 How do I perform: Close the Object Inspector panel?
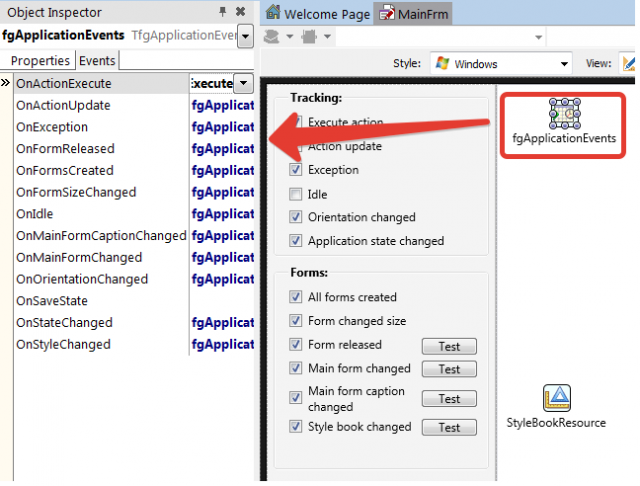240,12
